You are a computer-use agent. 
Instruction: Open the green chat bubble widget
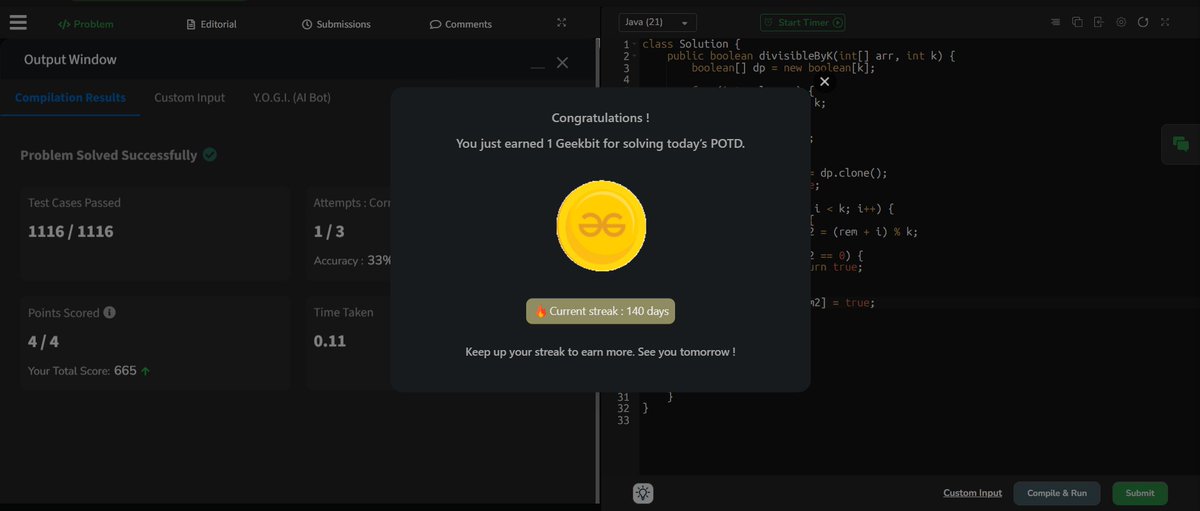tap(1181, 144)
